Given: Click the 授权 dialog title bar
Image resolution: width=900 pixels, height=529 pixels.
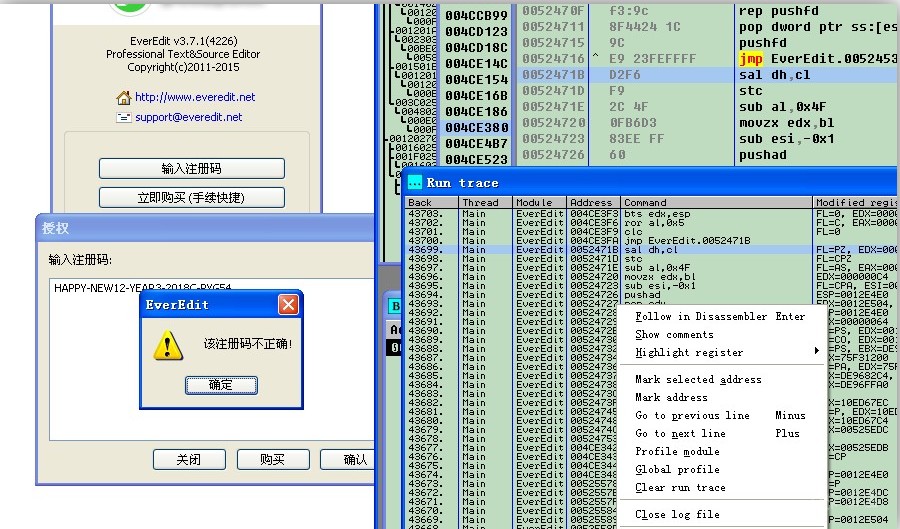Looking at the screenshot, I should coord(205,228).
